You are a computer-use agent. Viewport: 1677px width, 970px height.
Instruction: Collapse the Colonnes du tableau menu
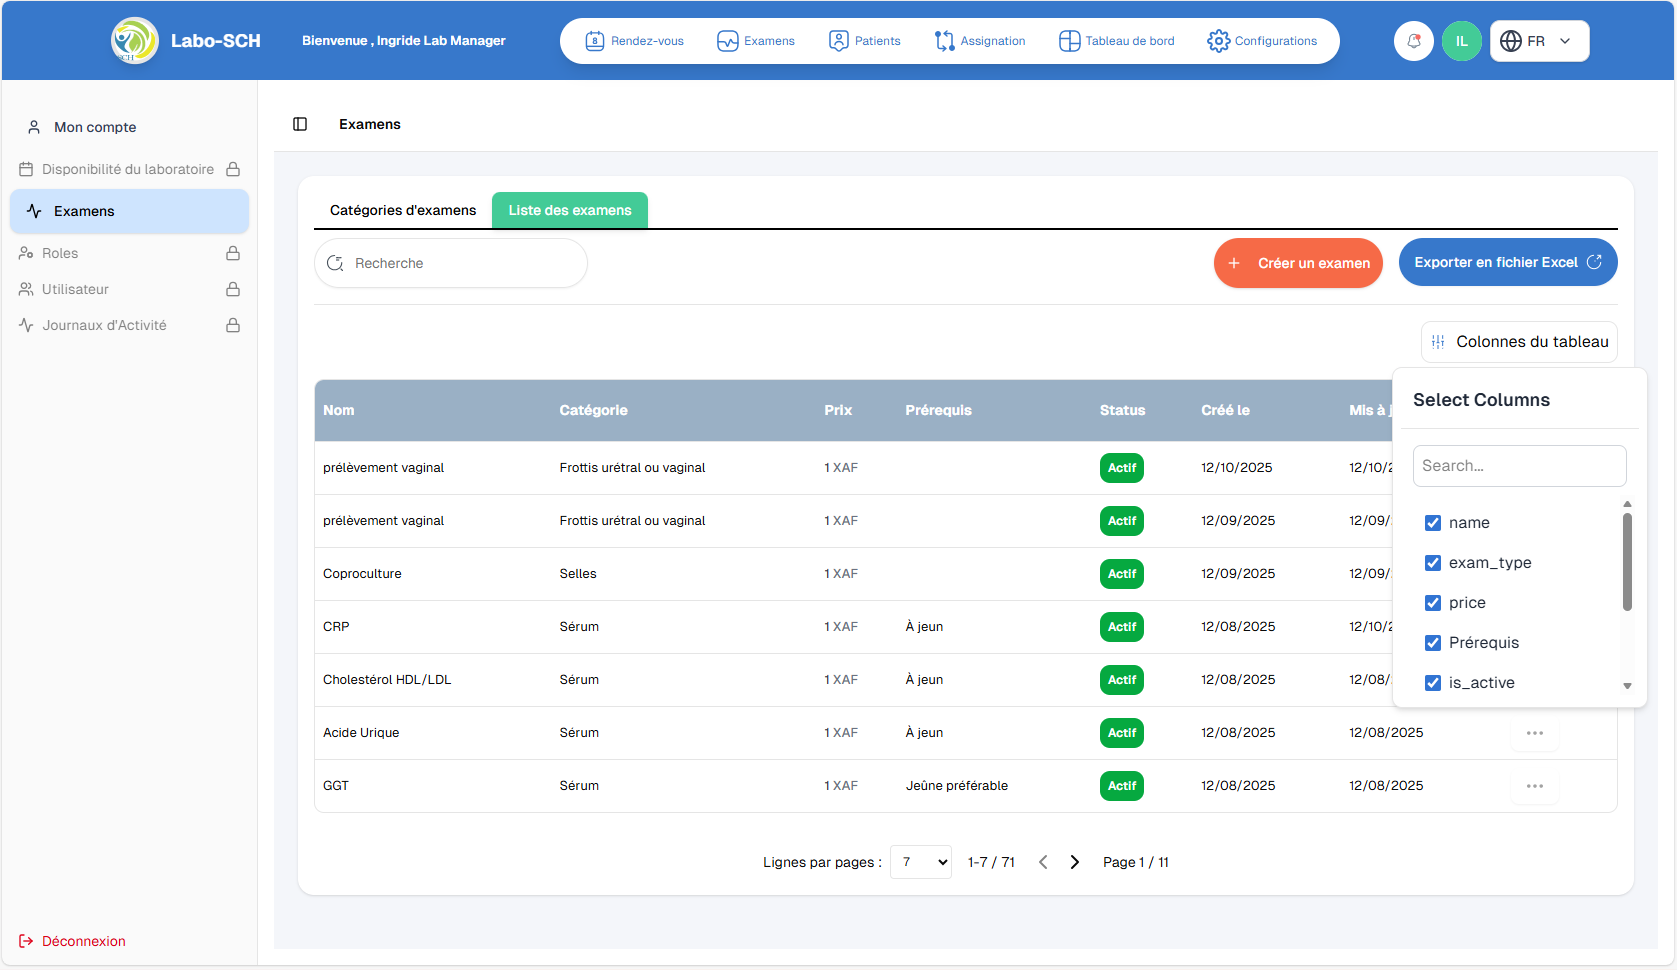[x=1519, y=342]
